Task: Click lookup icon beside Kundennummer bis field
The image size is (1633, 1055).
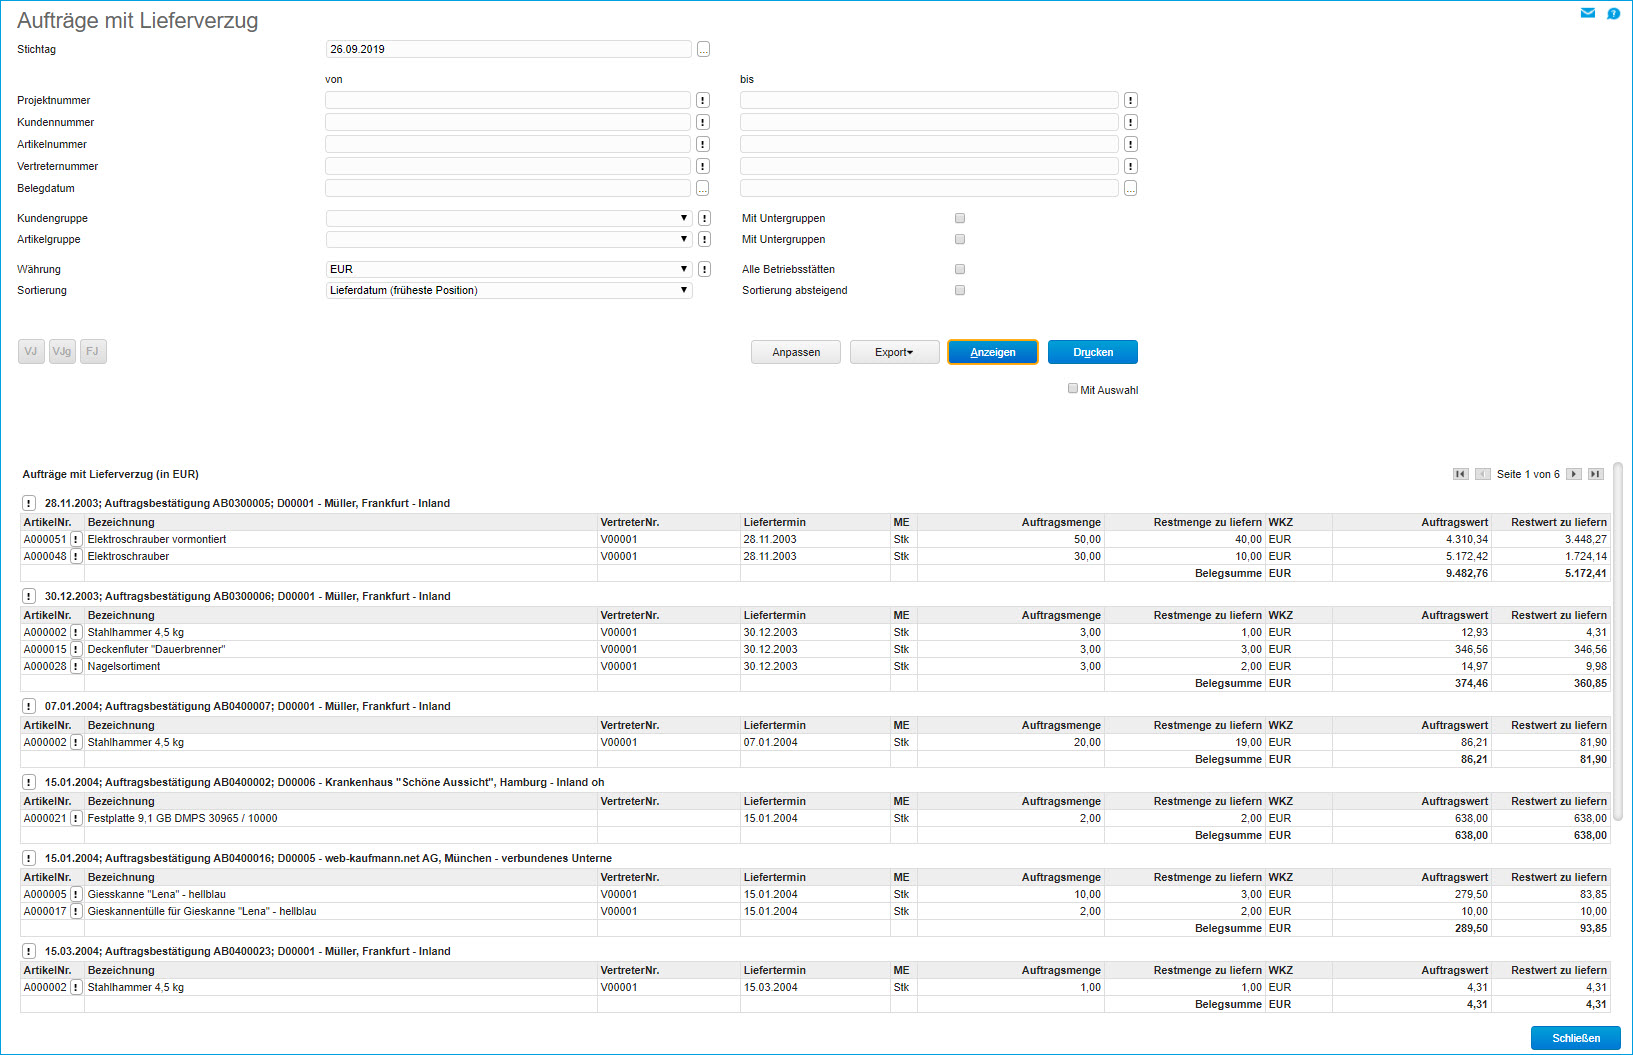Action: pyautogui.click(x=1130, y=122)
